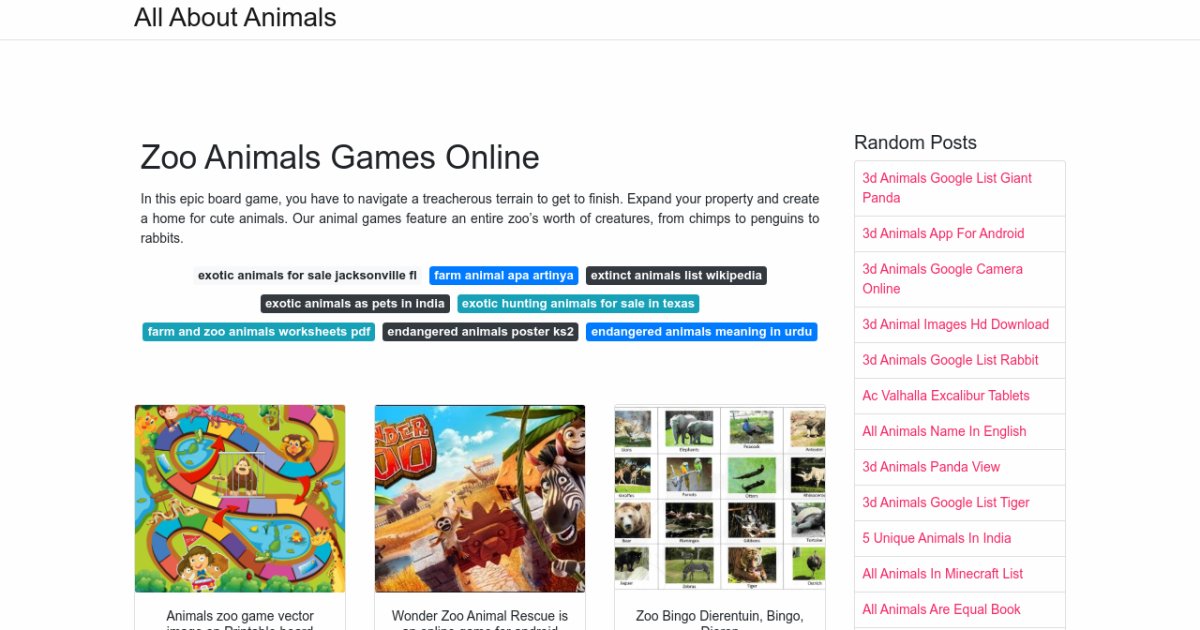Select 'All Animals Name In English' post

click(945, 431)
